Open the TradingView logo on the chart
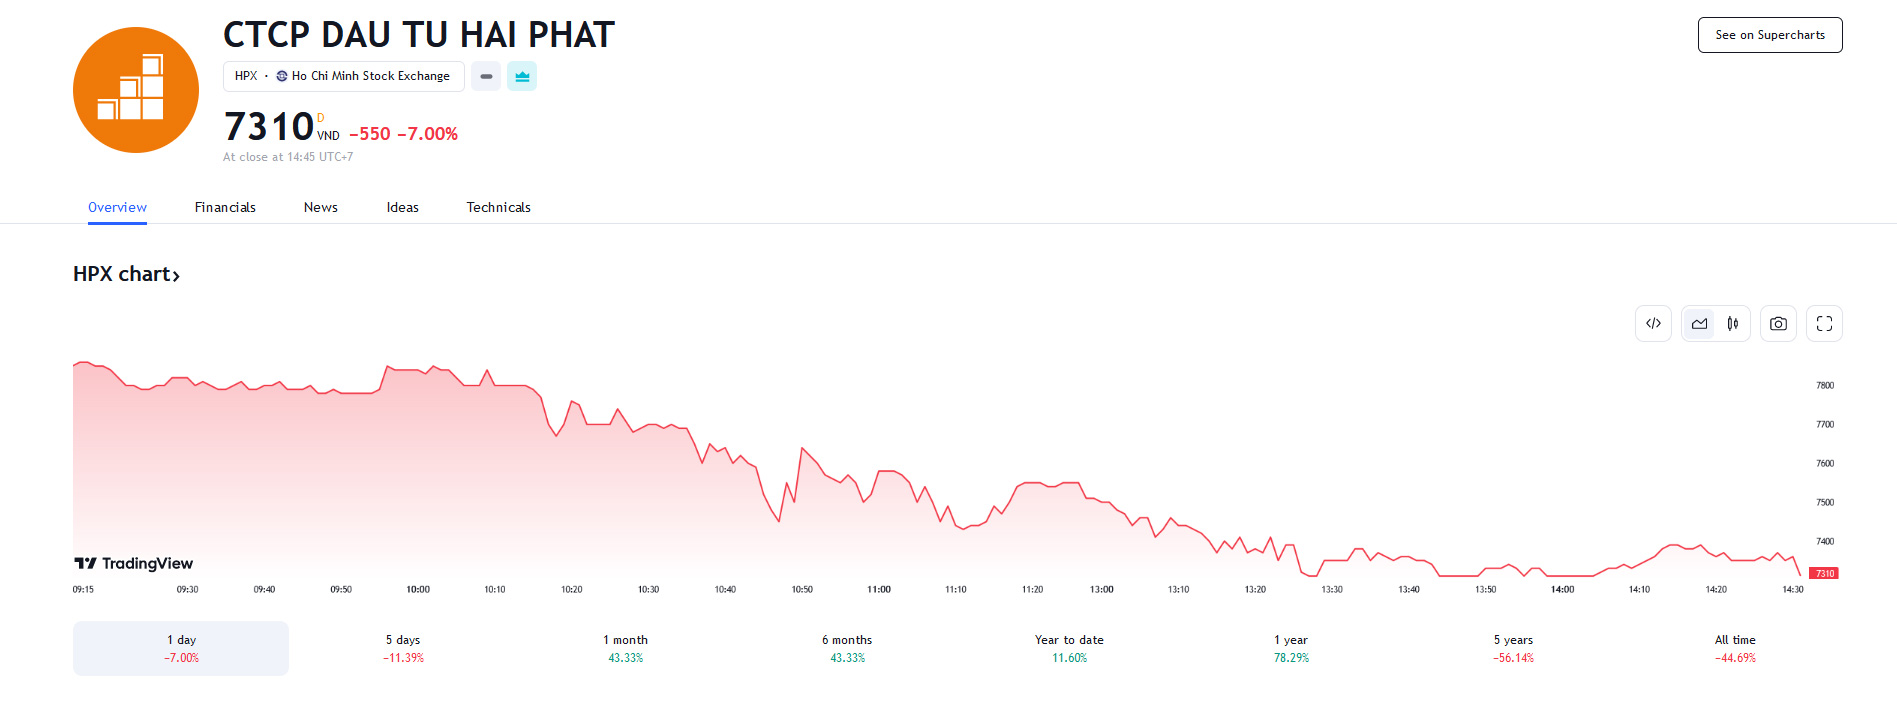The width and height of the screenshot is (1897, 714). coord(133,563)
